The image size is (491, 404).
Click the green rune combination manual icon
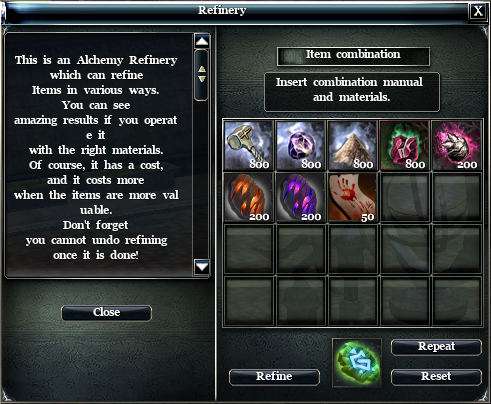click(357, 363)
